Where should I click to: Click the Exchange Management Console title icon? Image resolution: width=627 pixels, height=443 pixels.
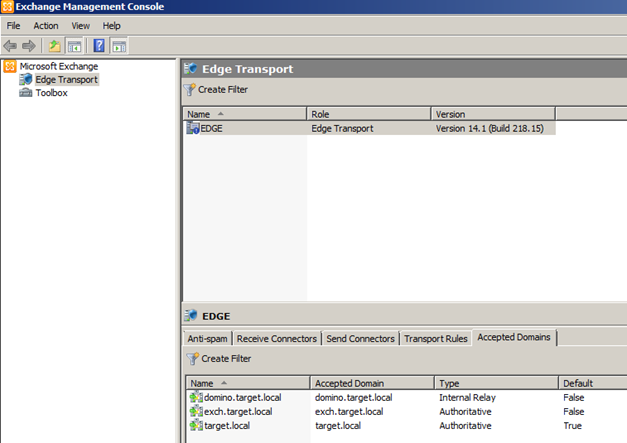7,6
